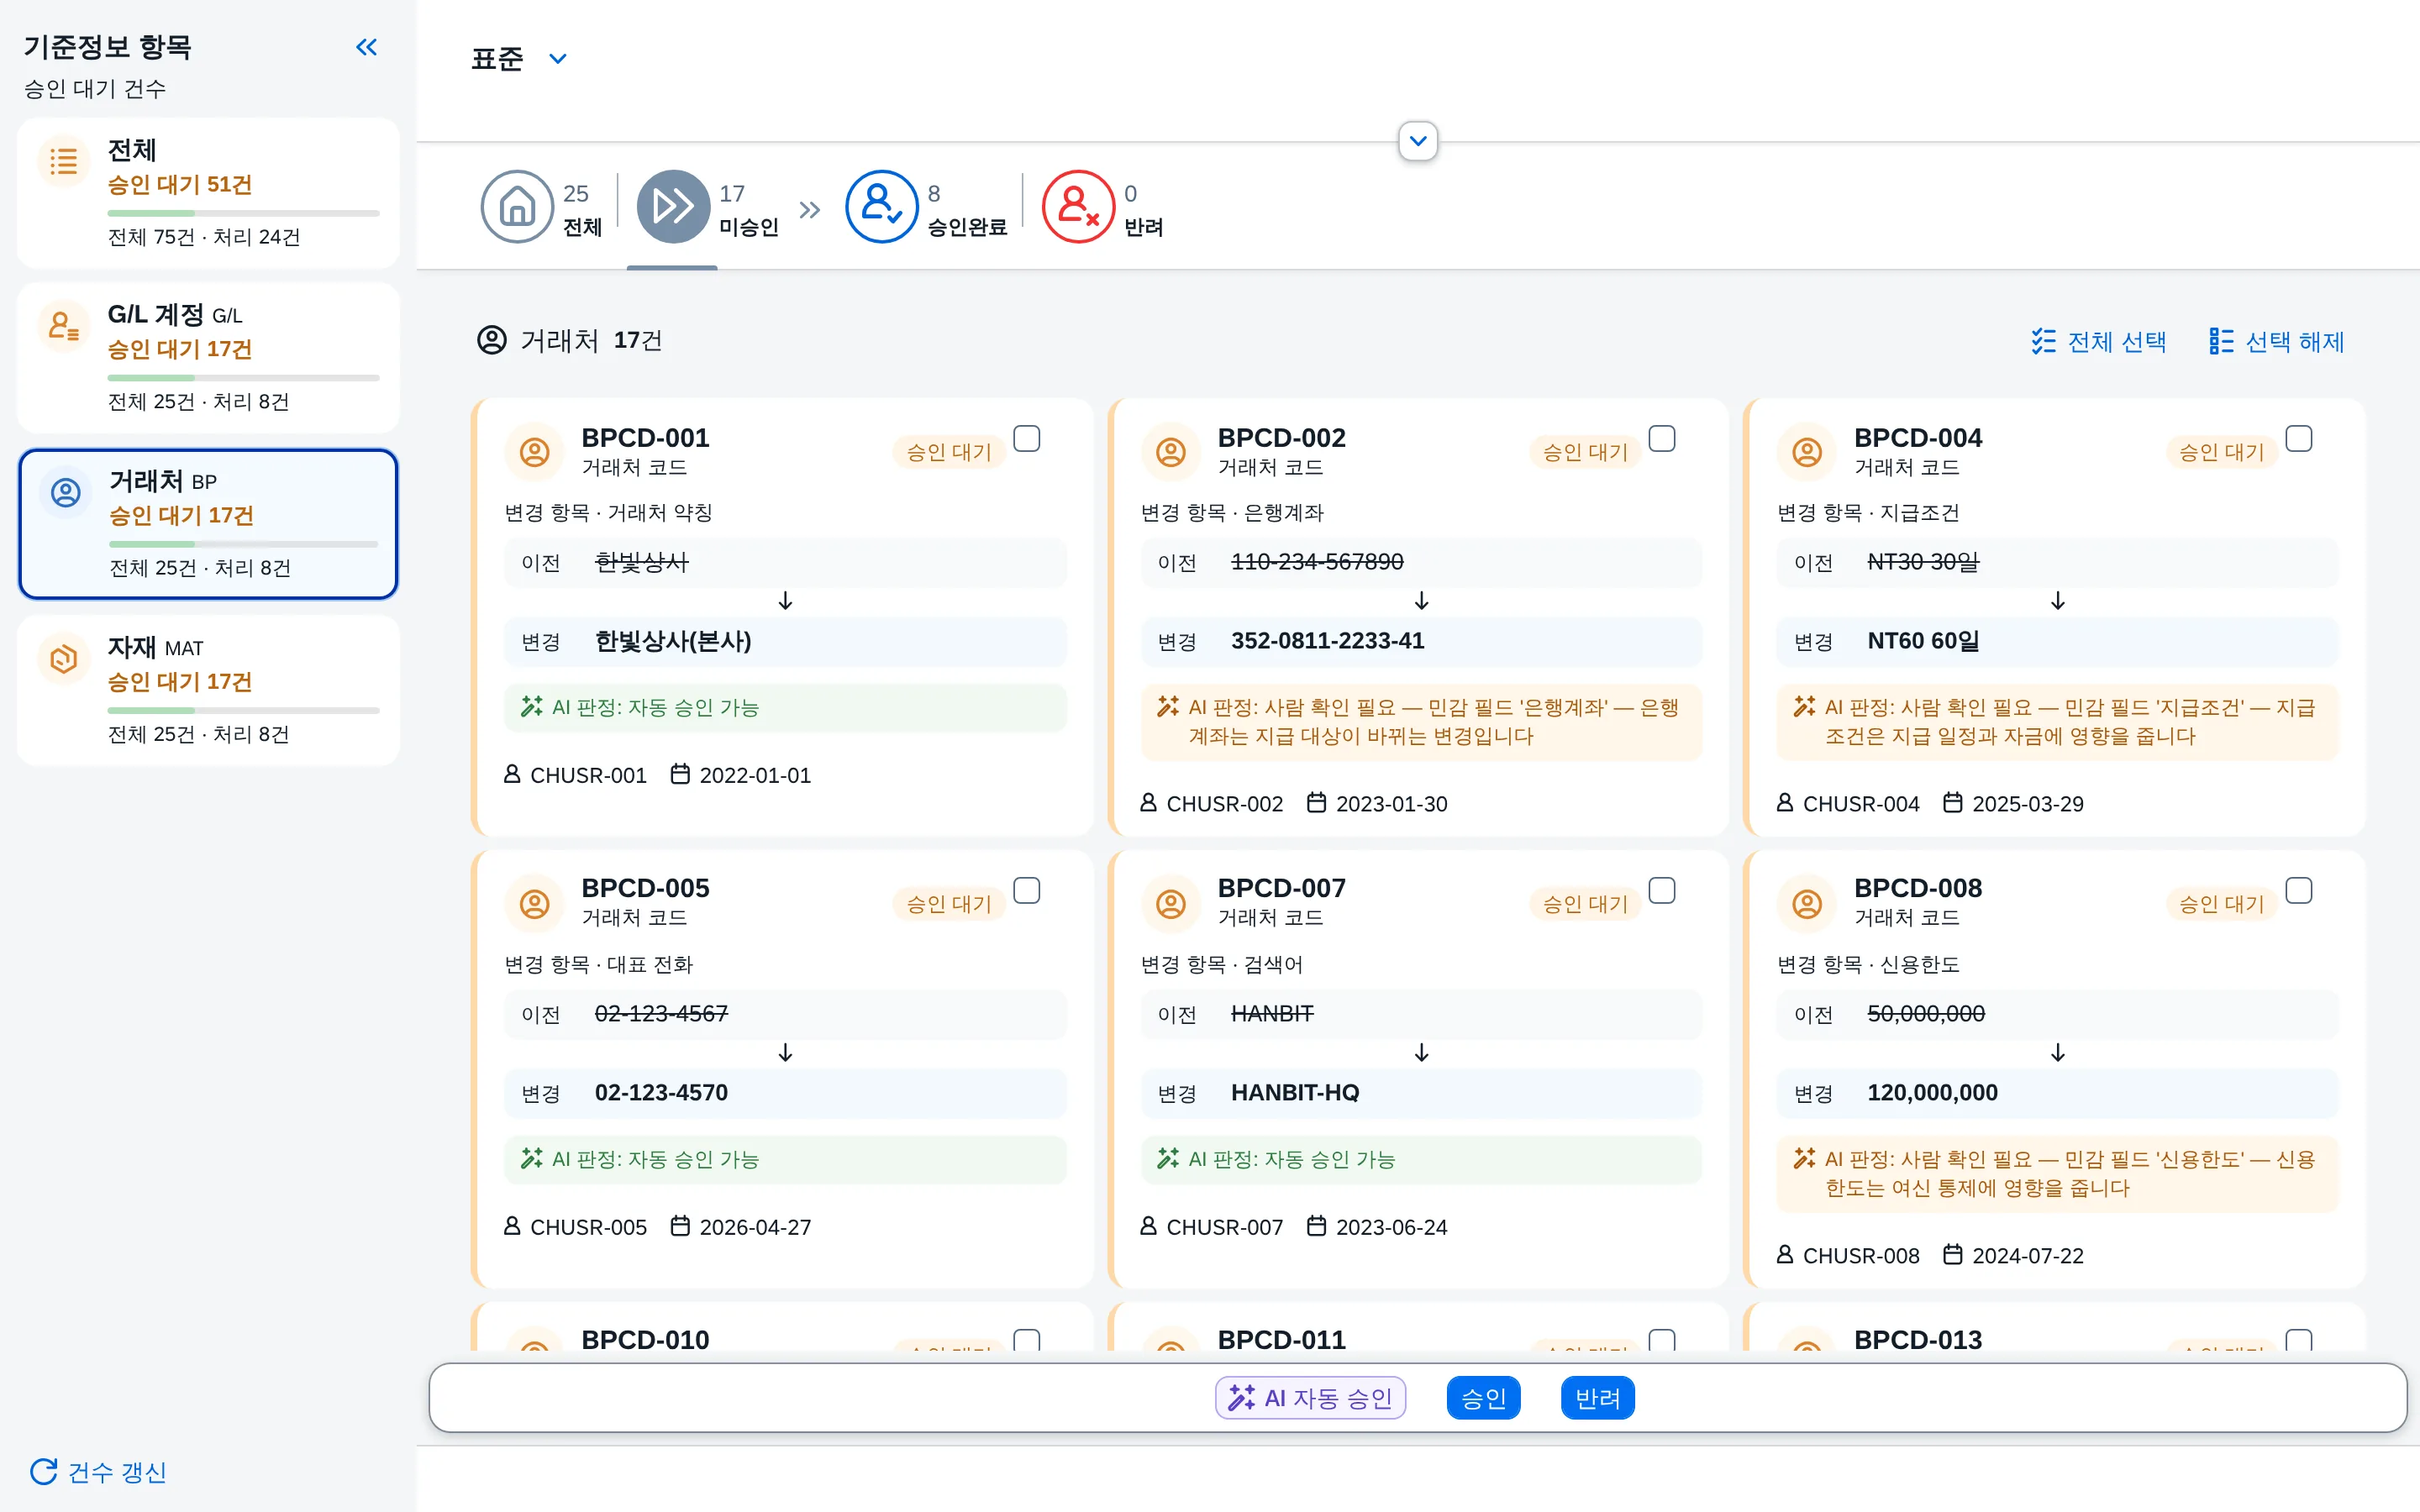Click the progress bar in 전체 sidebar card
Viewport: 2420px width, 1512px height.
pyautogui.click(x=243, y=213)
